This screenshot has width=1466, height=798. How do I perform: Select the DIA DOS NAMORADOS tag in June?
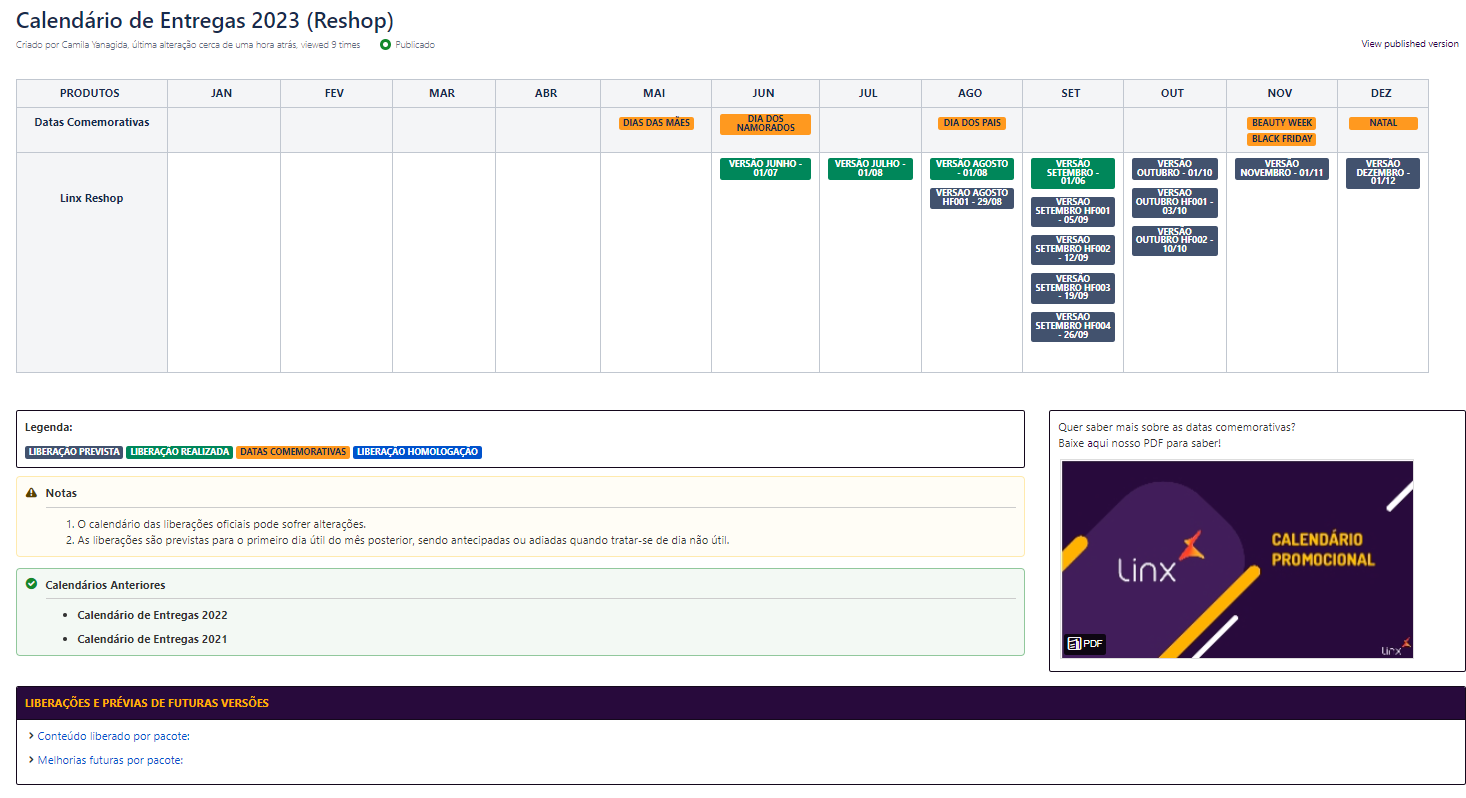pyautogui.click(x=765, y=124)
